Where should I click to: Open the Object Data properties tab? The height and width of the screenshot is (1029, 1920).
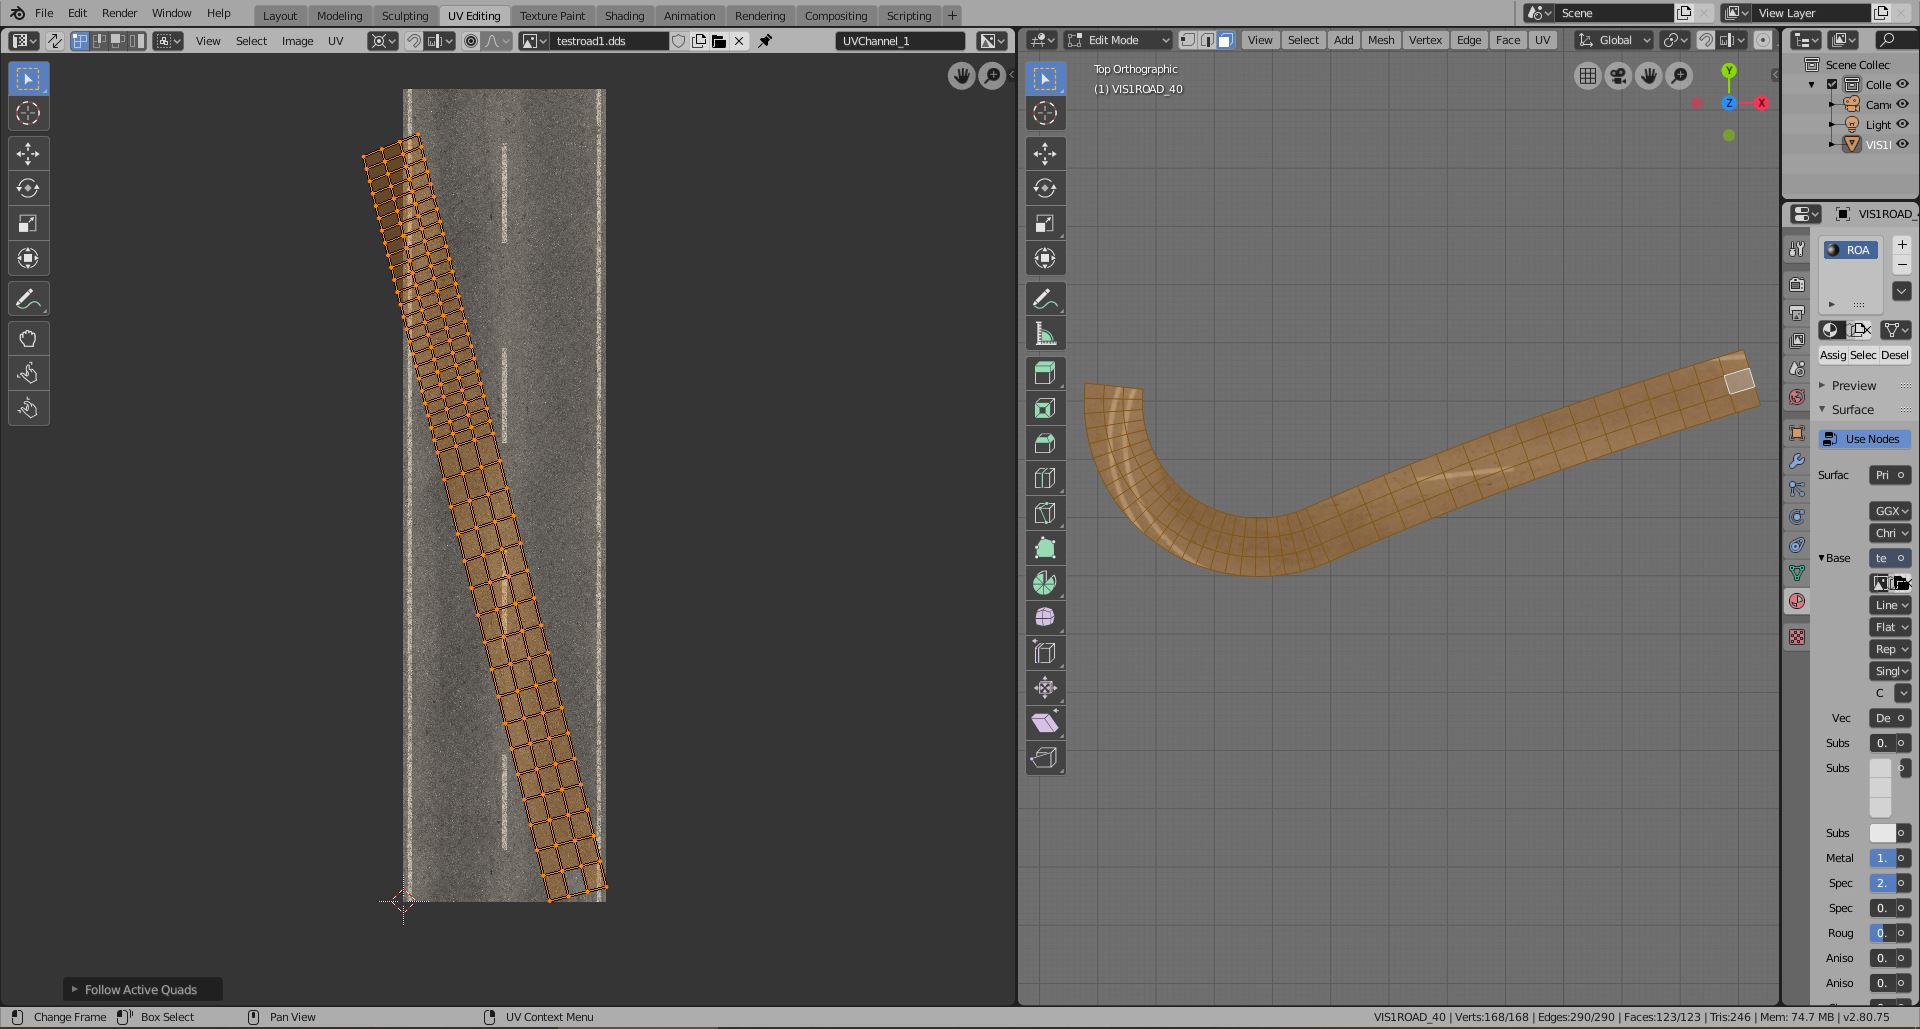click(x=1797, y=573)
